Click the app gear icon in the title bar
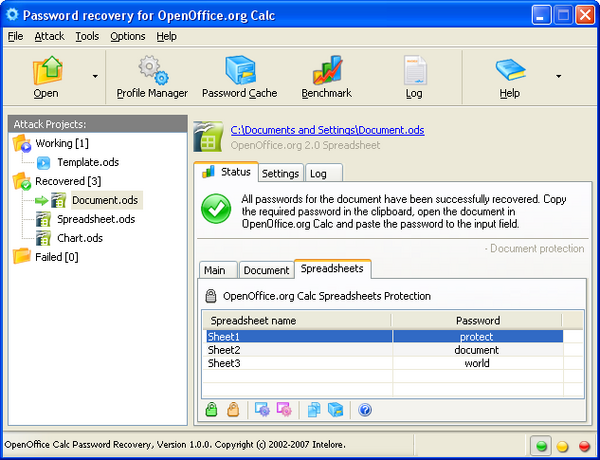The height and width of the screenshot is (460, 600). click(12, 15)
